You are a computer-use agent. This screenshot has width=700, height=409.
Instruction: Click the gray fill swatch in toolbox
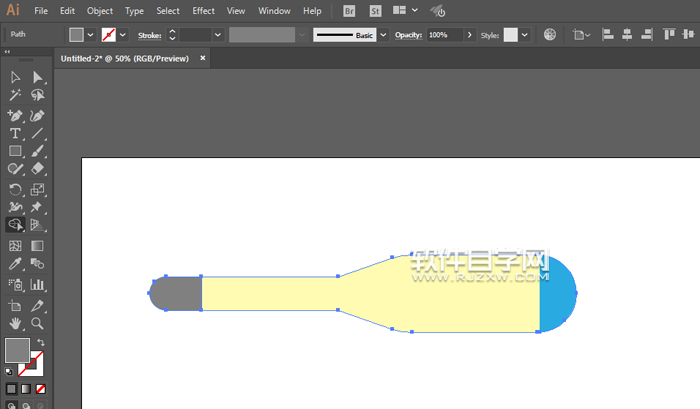[x=17, y=350]
